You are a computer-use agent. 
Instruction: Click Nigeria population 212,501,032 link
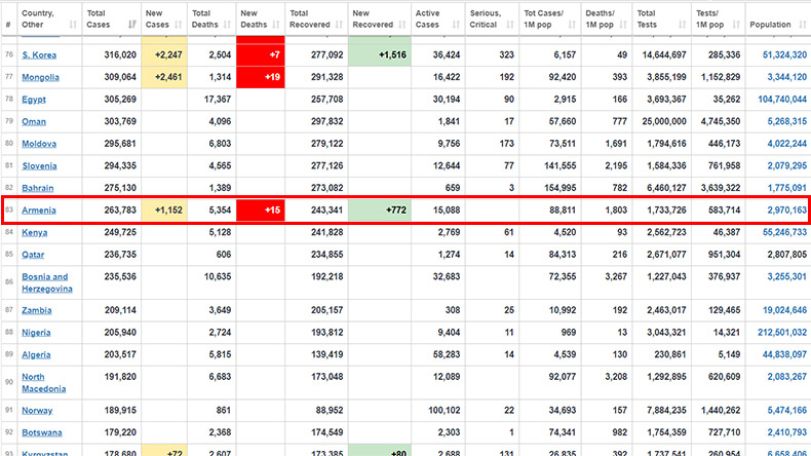[x=782, y=332]
